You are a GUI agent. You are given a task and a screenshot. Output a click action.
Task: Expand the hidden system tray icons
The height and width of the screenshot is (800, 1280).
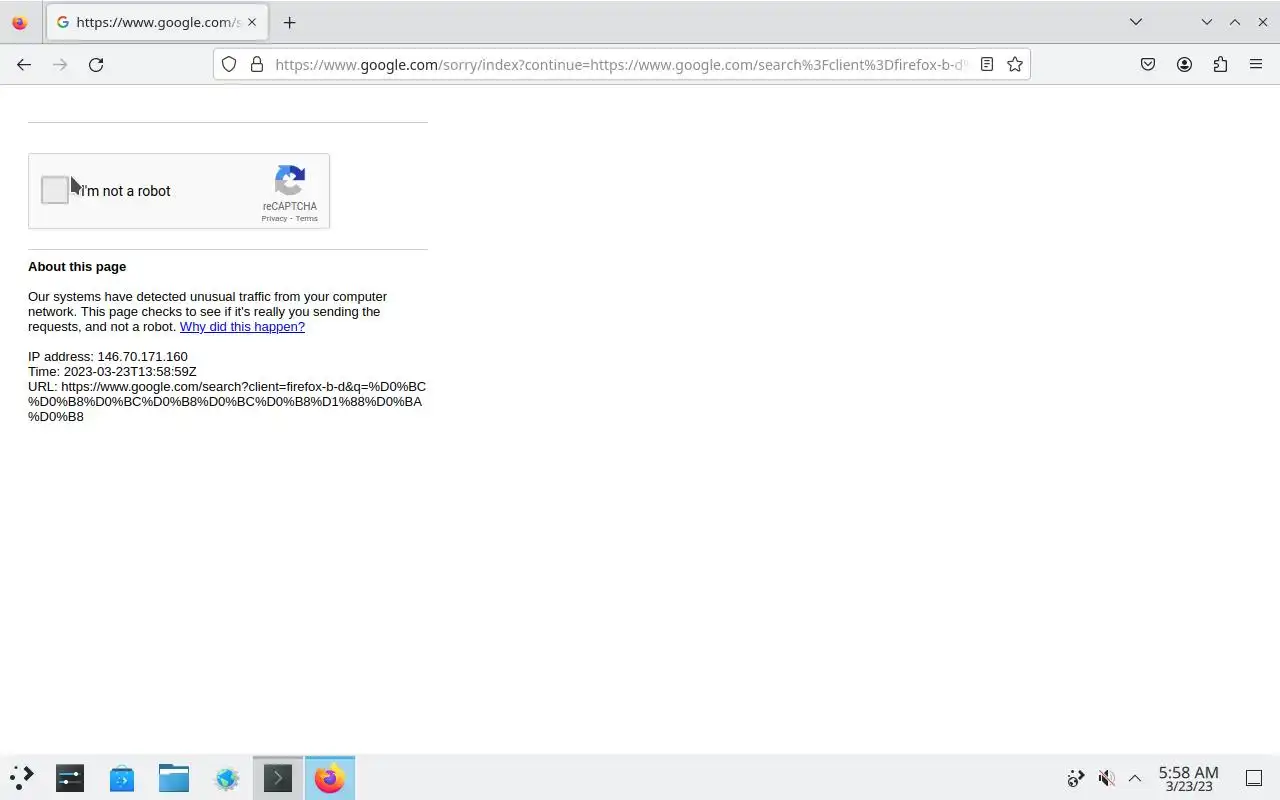pos(1135,778)
